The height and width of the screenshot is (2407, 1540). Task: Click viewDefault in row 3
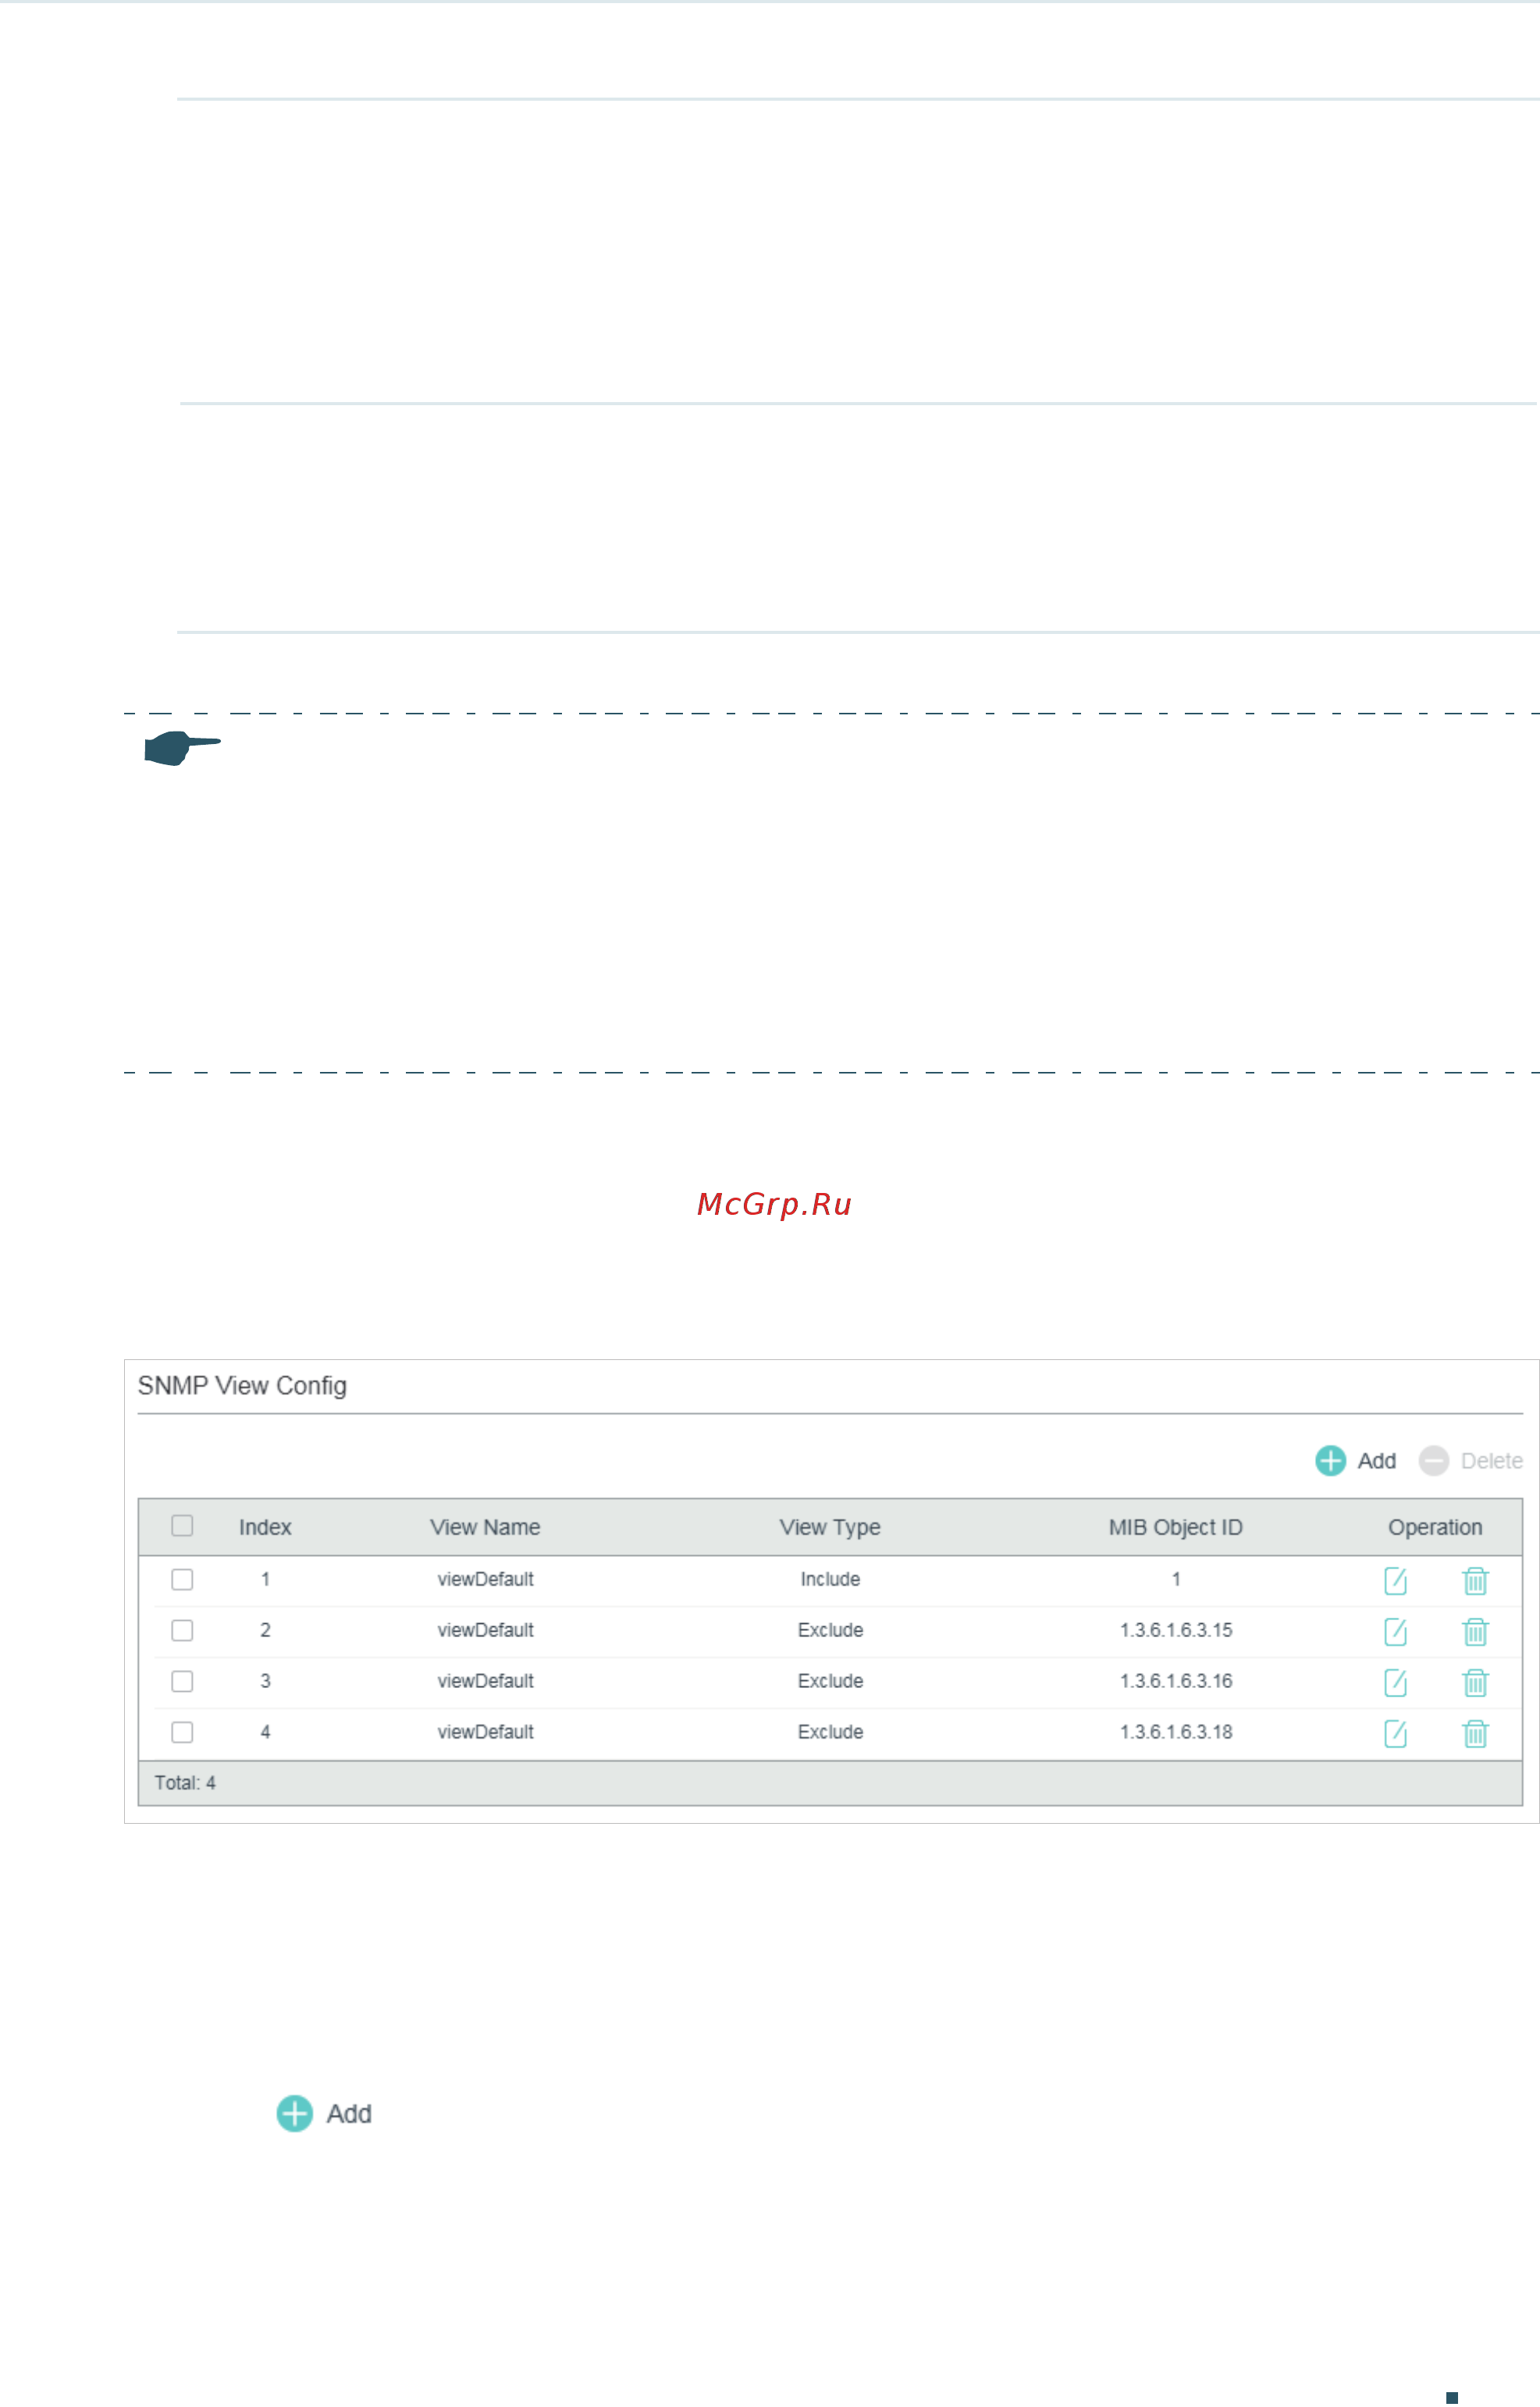point(485,1682)
